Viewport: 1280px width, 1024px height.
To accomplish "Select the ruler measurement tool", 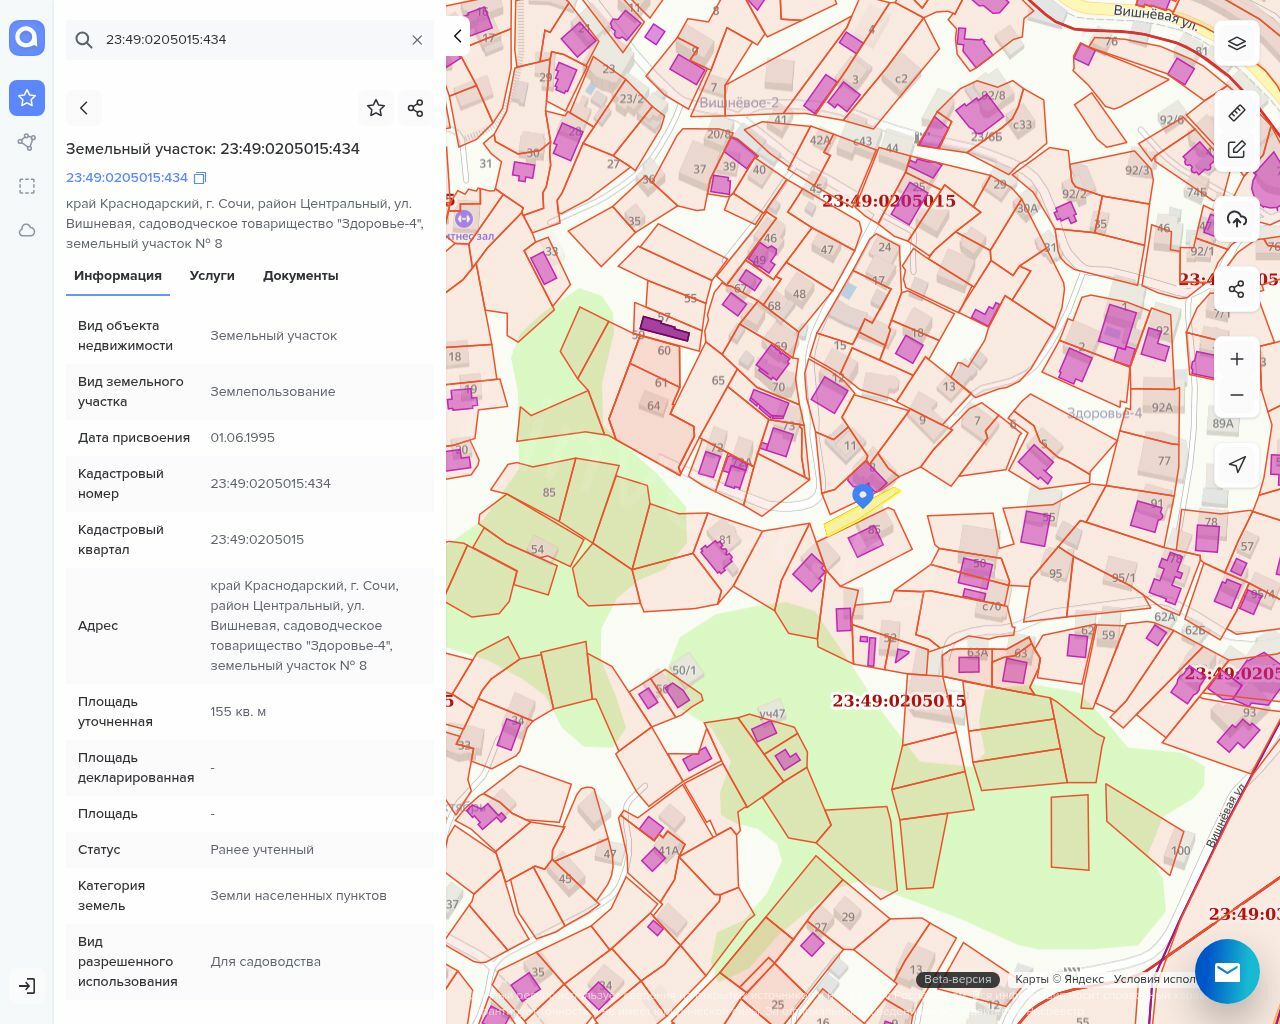I will (x=1237, y=113).
